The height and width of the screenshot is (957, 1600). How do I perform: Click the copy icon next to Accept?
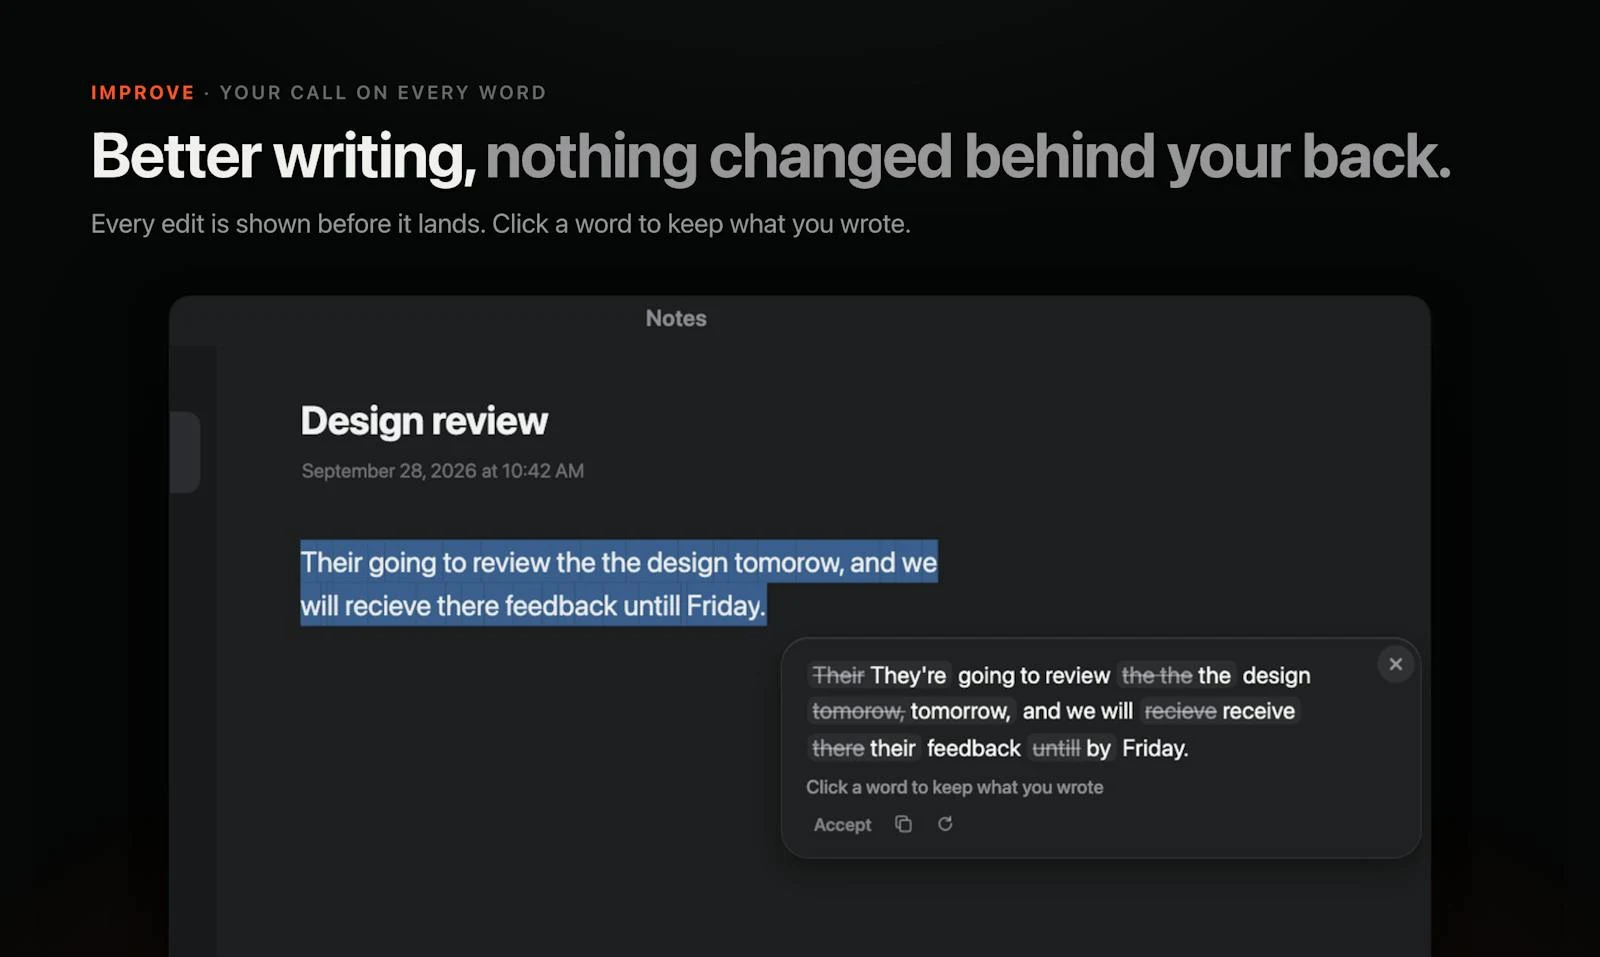tap(903, 824)
